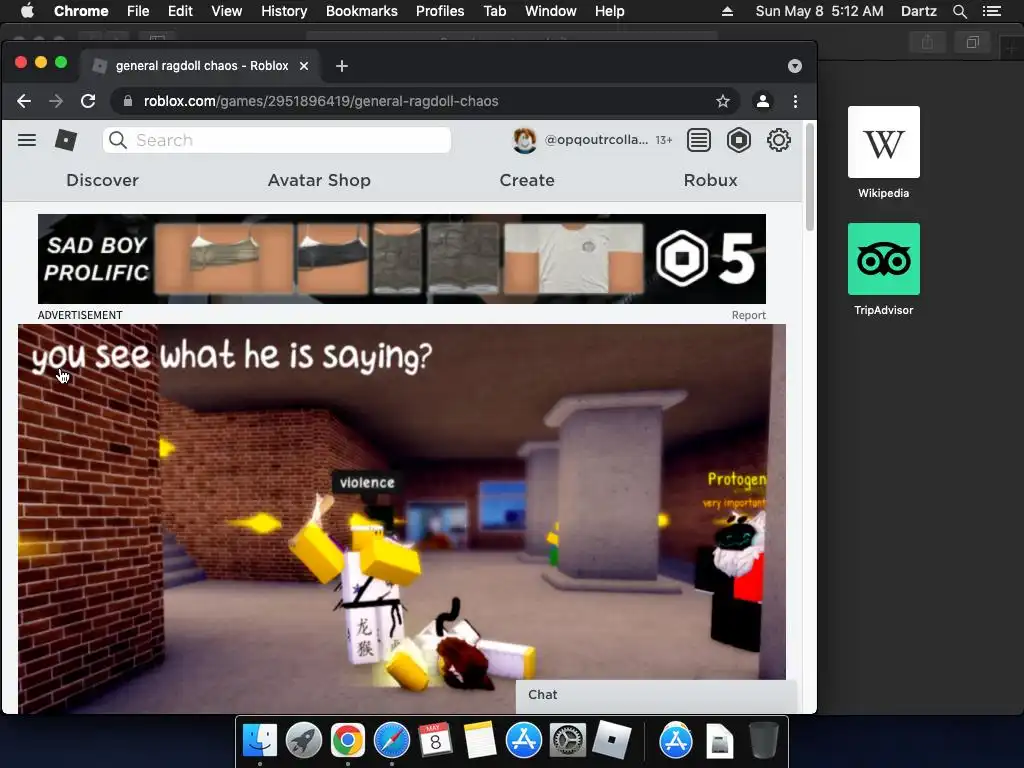Open Chrome from the Dock
1024x768 pixels.
click(x=347, y=741)
